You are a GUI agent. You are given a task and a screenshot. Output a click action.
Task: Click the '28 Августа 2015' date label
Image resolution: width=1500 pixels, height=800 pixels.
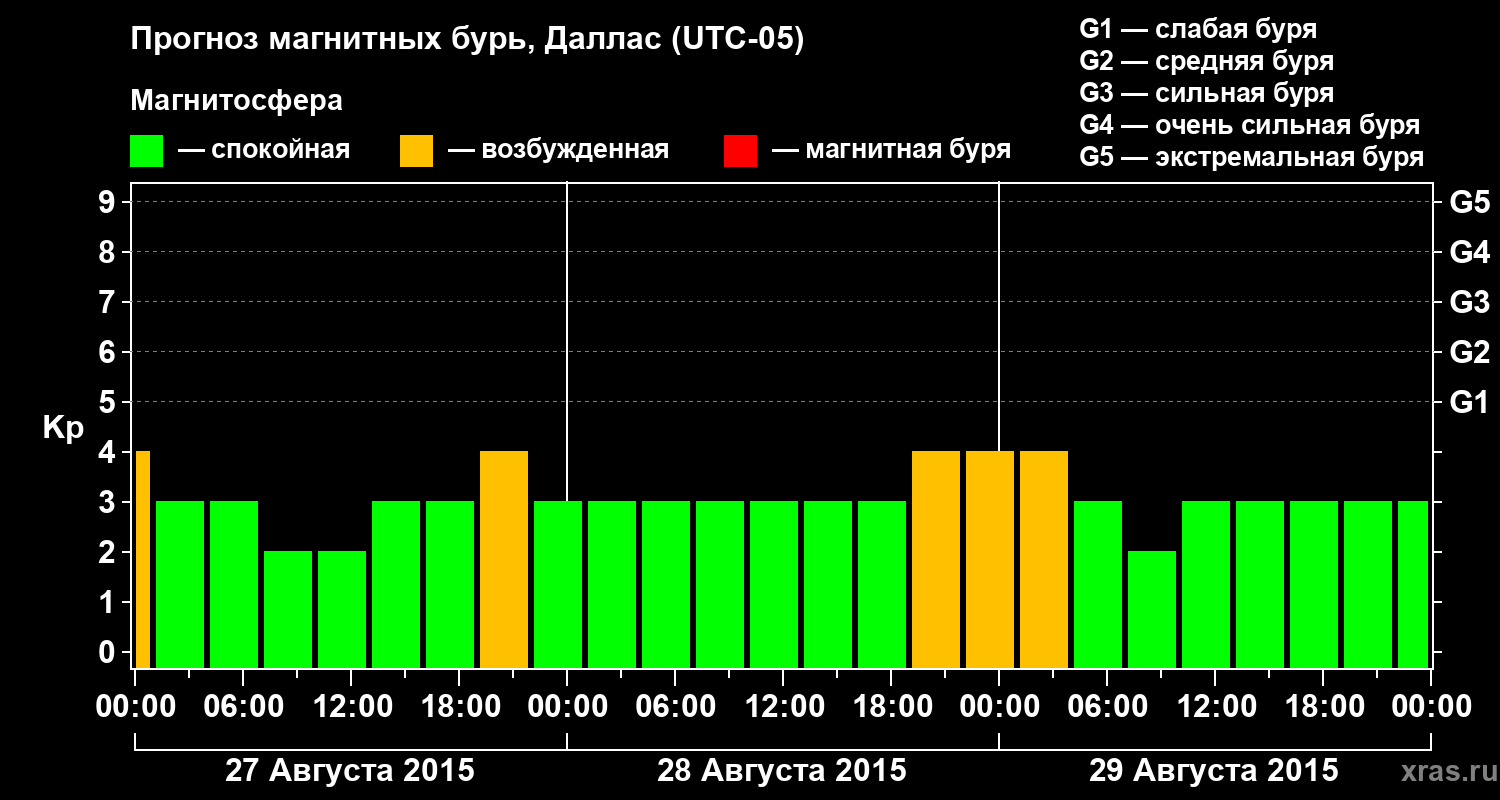782,771
